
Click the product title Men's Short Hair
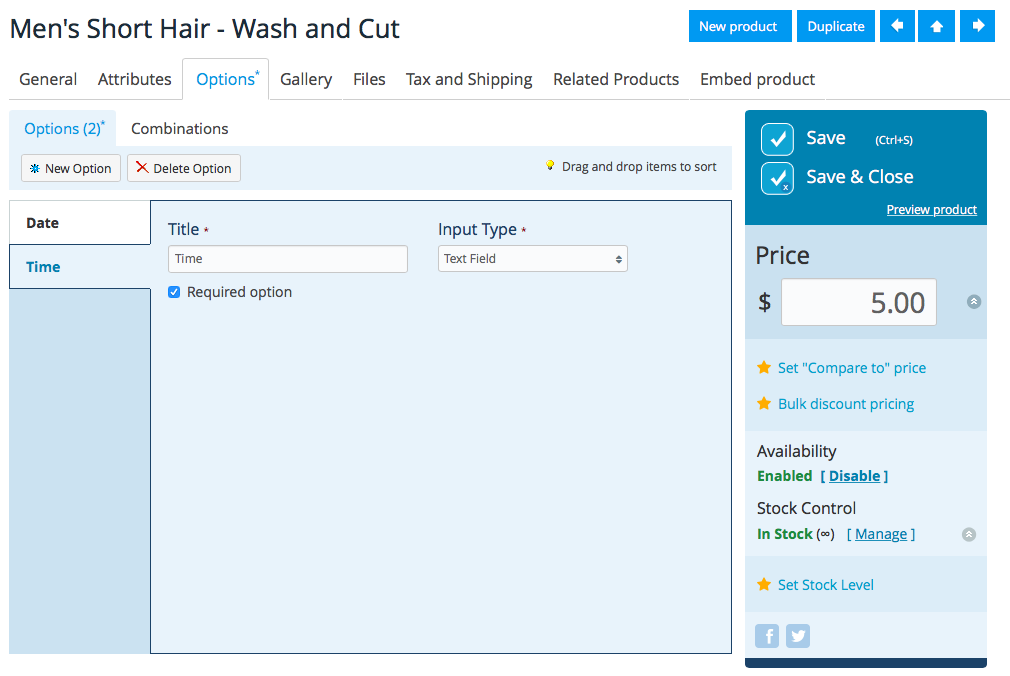coord(205,28)
